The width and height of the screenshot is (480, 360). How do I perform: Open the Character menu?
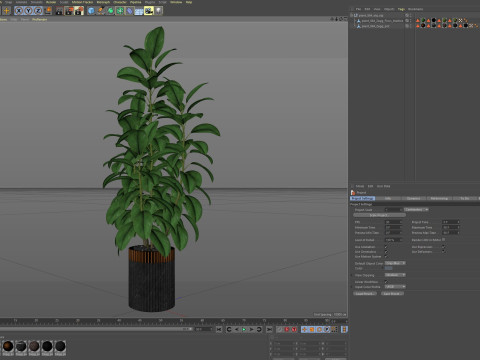pos(120,2)
